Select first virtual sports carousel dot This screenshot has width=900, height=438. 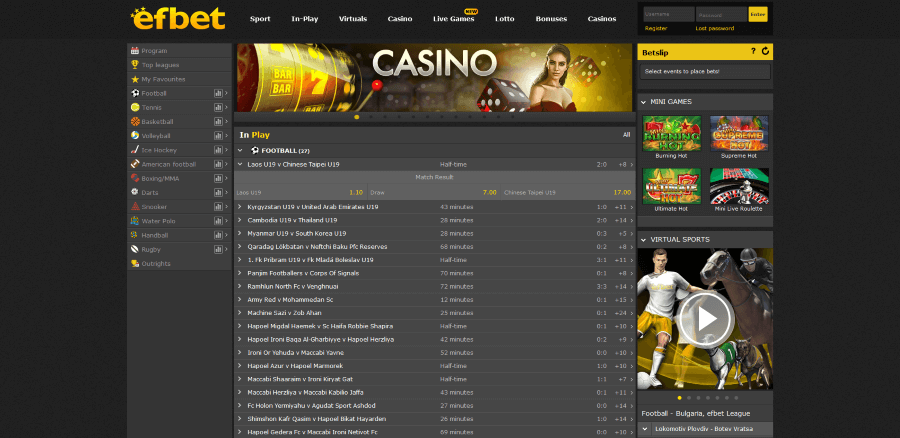coord(680,397)
